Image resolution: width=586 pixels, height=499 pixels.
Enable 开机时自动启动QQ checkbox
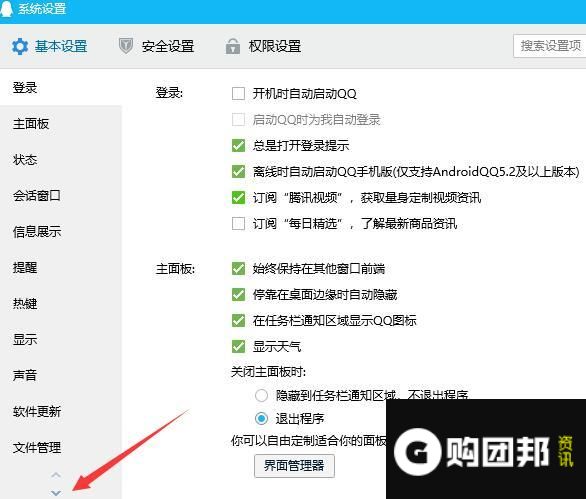point(238,93)
